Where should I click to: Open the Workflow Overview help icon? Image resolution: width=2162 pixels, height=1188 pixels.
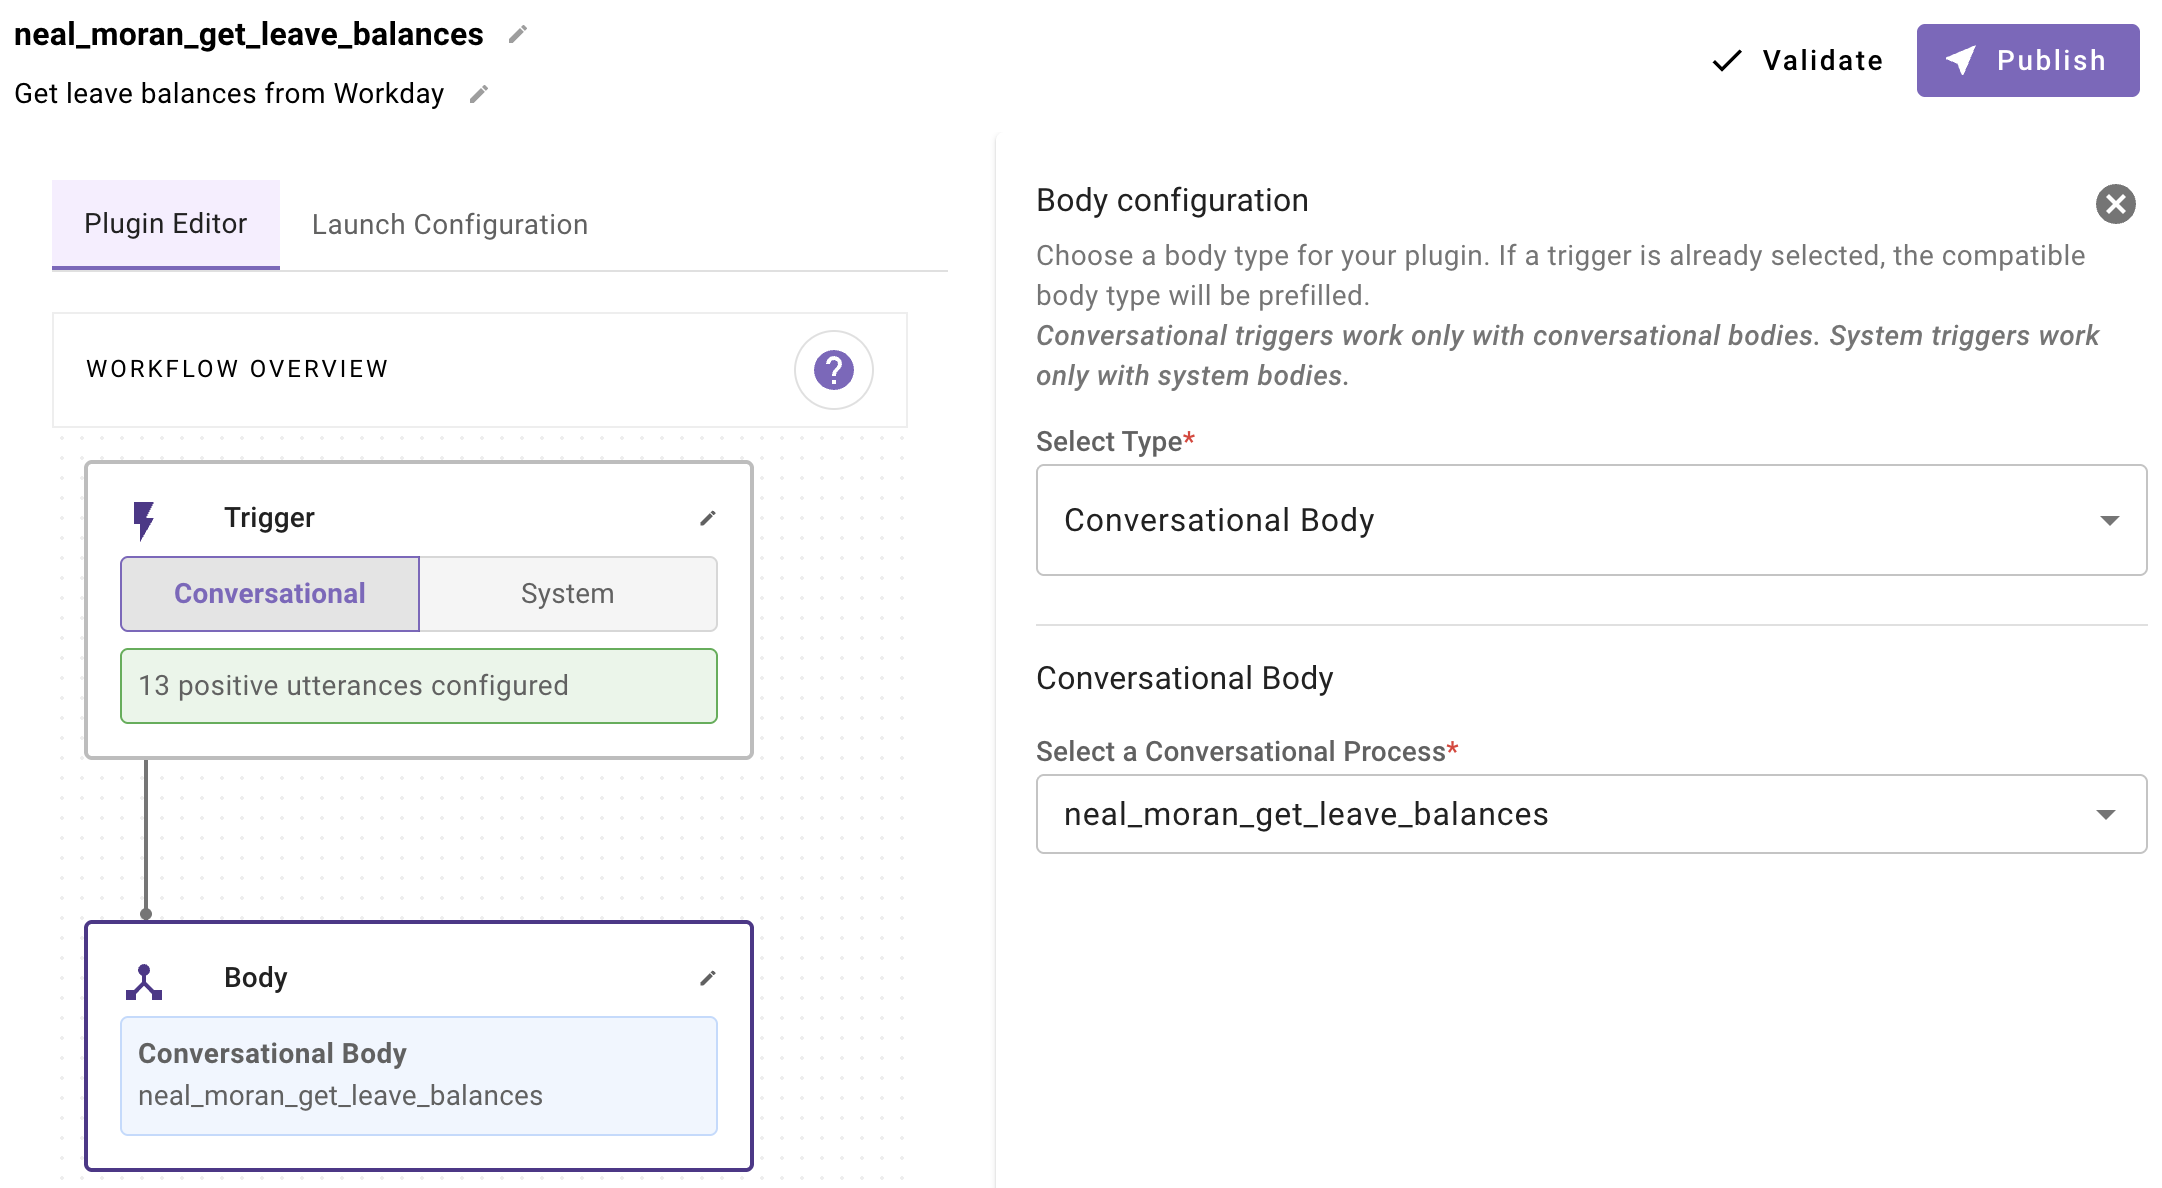pyautogui.click(x=833, y=370)
